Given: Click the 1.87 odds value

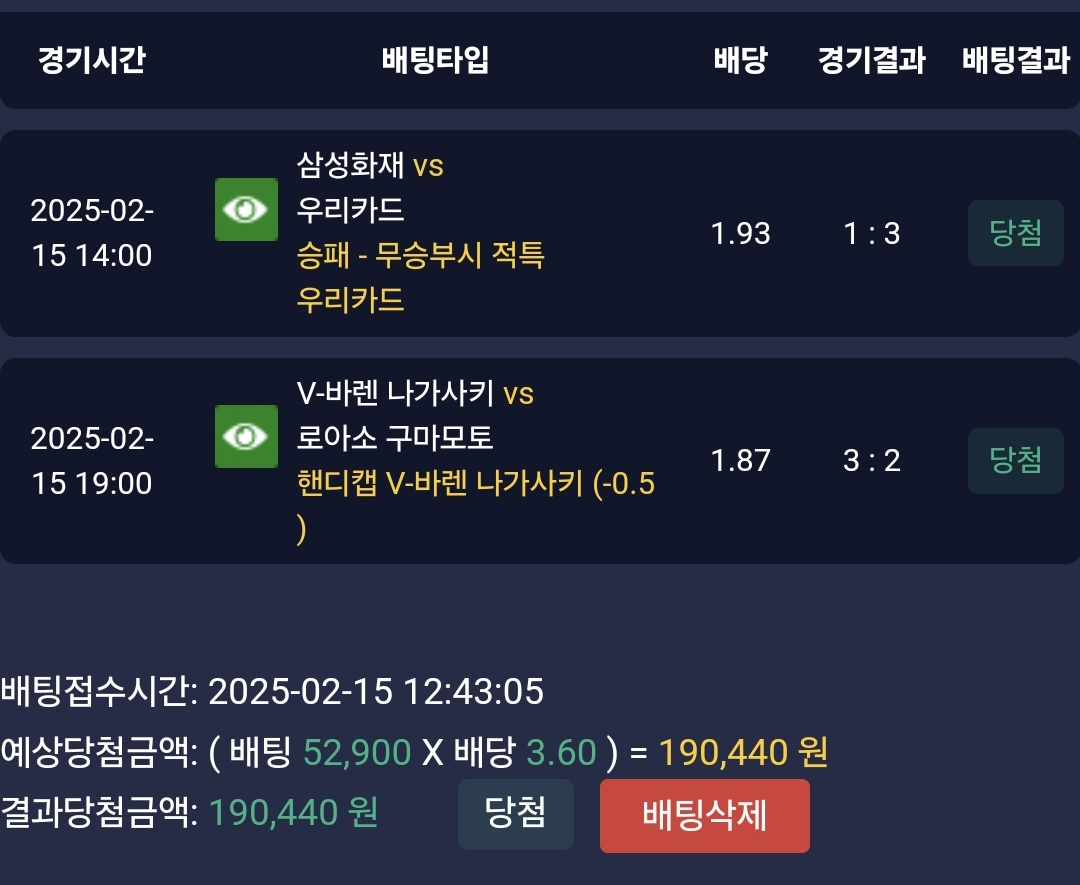Looking at the screenshot, I should click(740, 460).
